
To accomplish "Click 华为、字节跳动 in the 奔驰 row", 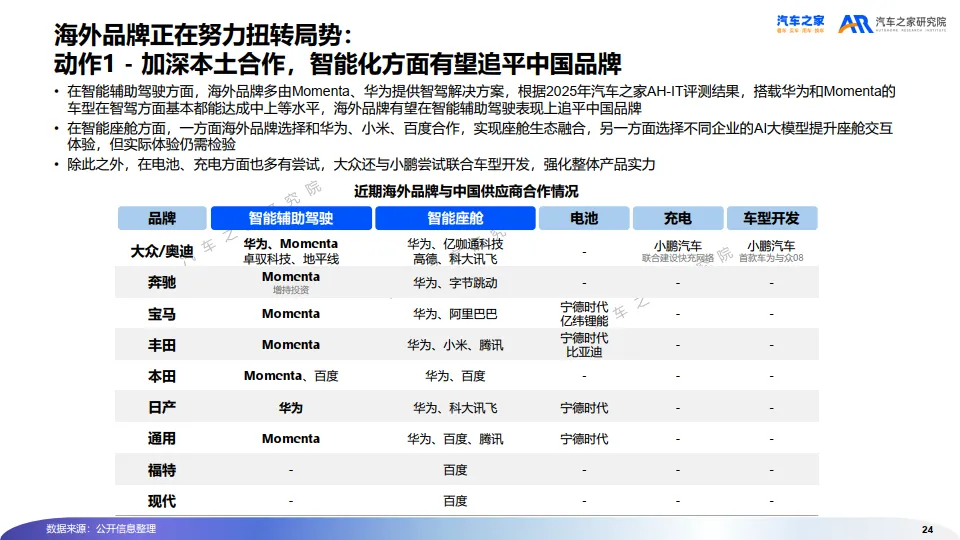I will point(455,283).
